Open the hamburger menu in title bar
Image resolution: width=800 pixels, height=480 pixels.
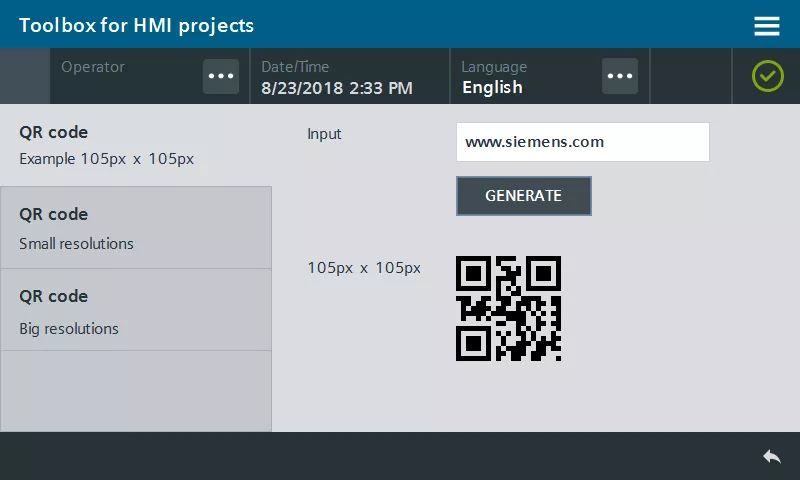tap(767, 26)
